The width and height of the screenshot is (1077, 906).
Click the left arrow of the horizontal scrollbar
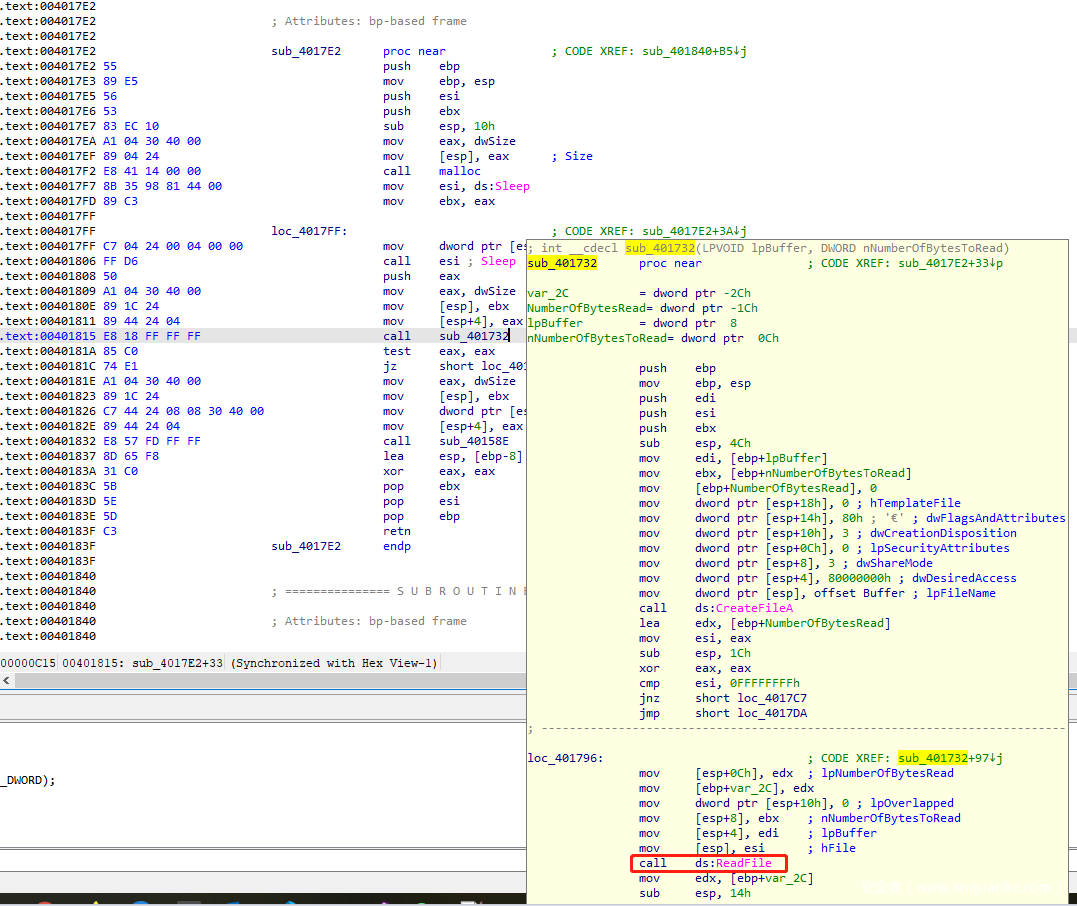coord(6,681)
